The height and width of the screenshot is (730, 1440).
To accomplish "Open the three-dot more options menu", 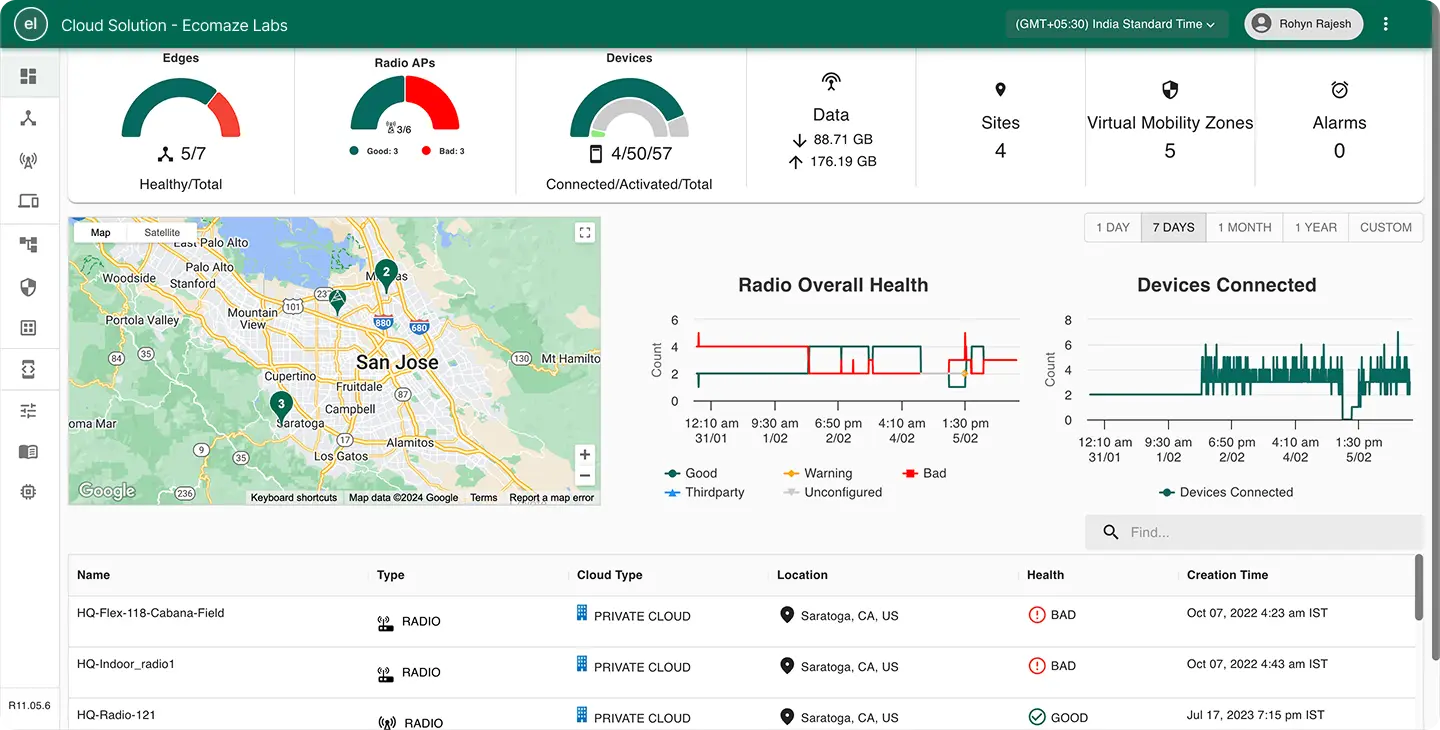I will click(x=1385, y=24).
